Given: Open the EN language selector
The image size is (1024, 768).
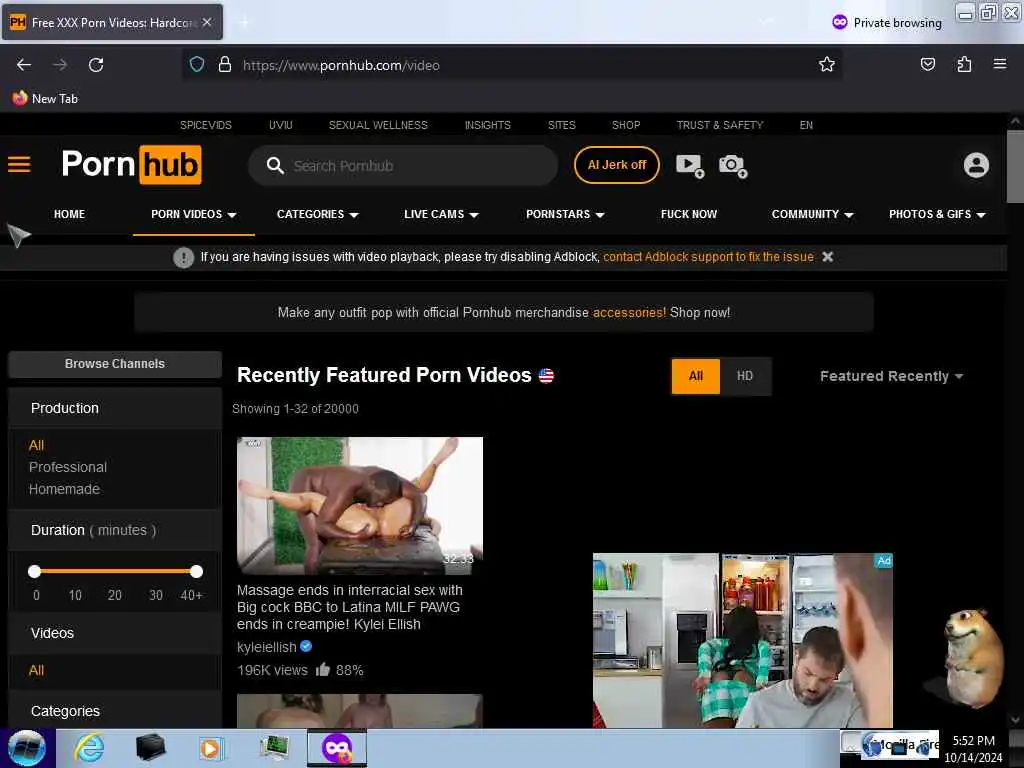Looking at the screenshot, I should pyautogui.click(x=806, y=125).
